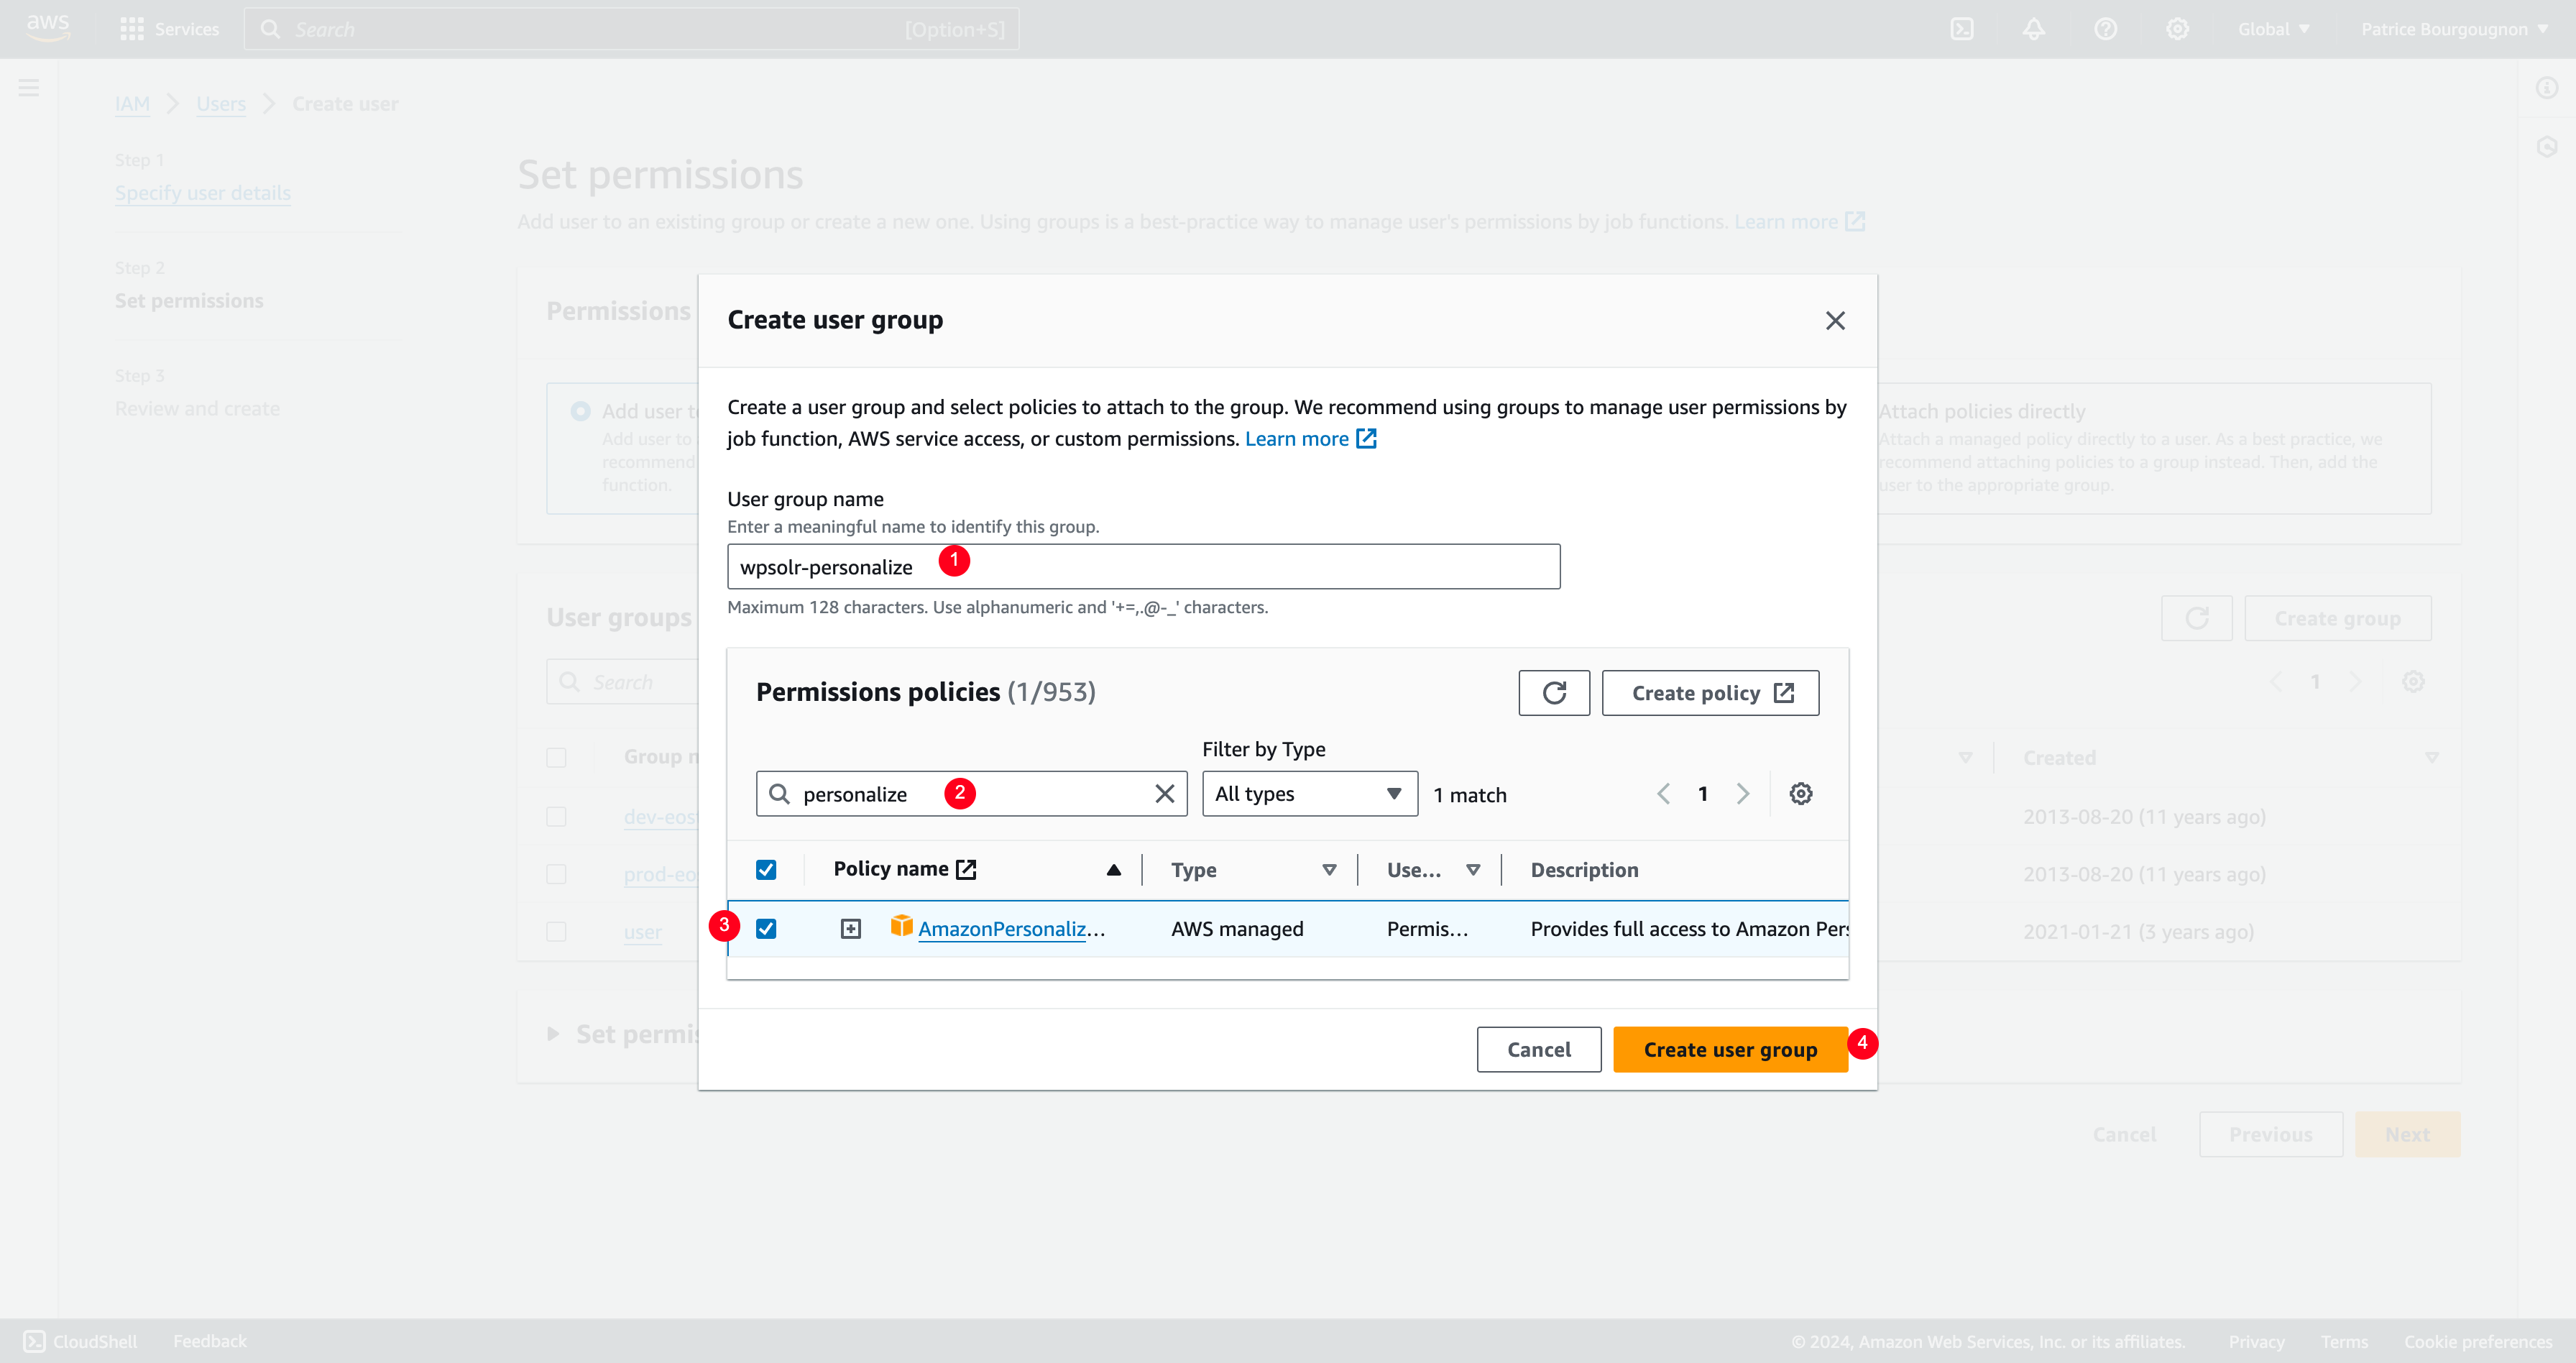This screenshot has height=1363, width=2576.
Task: Check the user group row checkbox
Action: (x=556, y=932)
